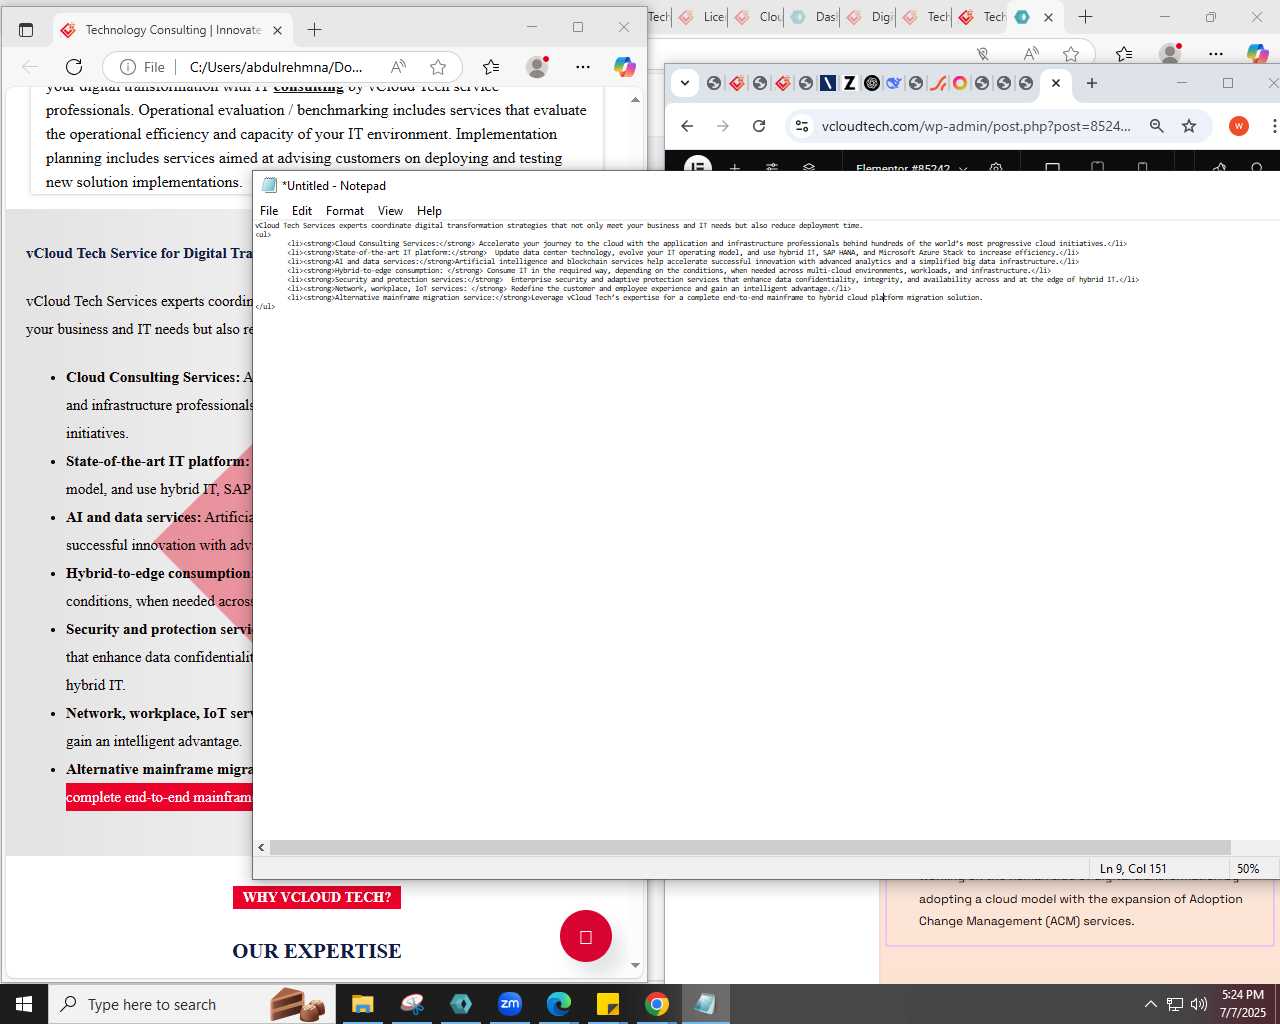Screen dimensions: 1280x1024
Task: Switch to the Clou tab in background Edge
Action: (757, 17)
